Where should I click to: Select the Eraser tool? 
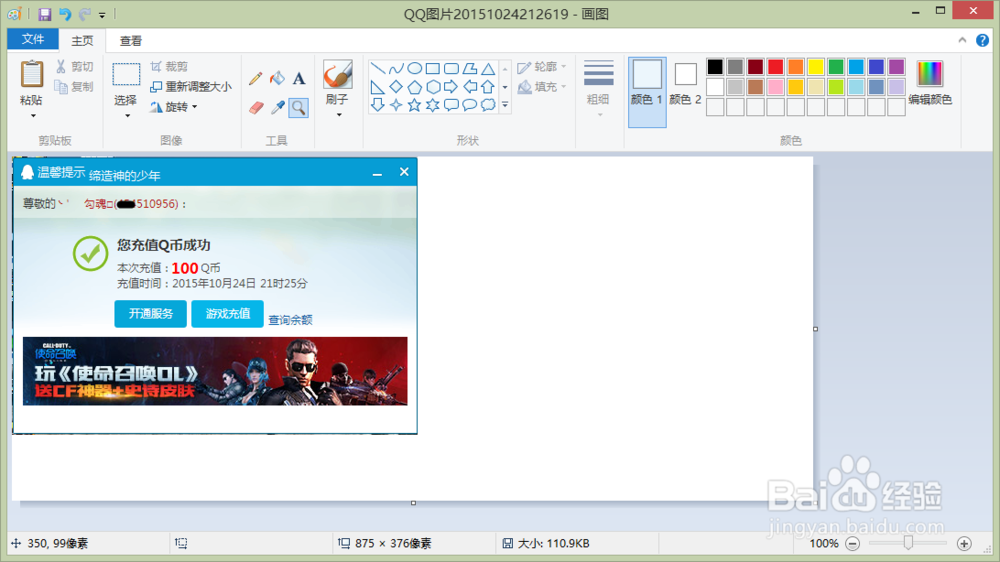click(256, 107)
